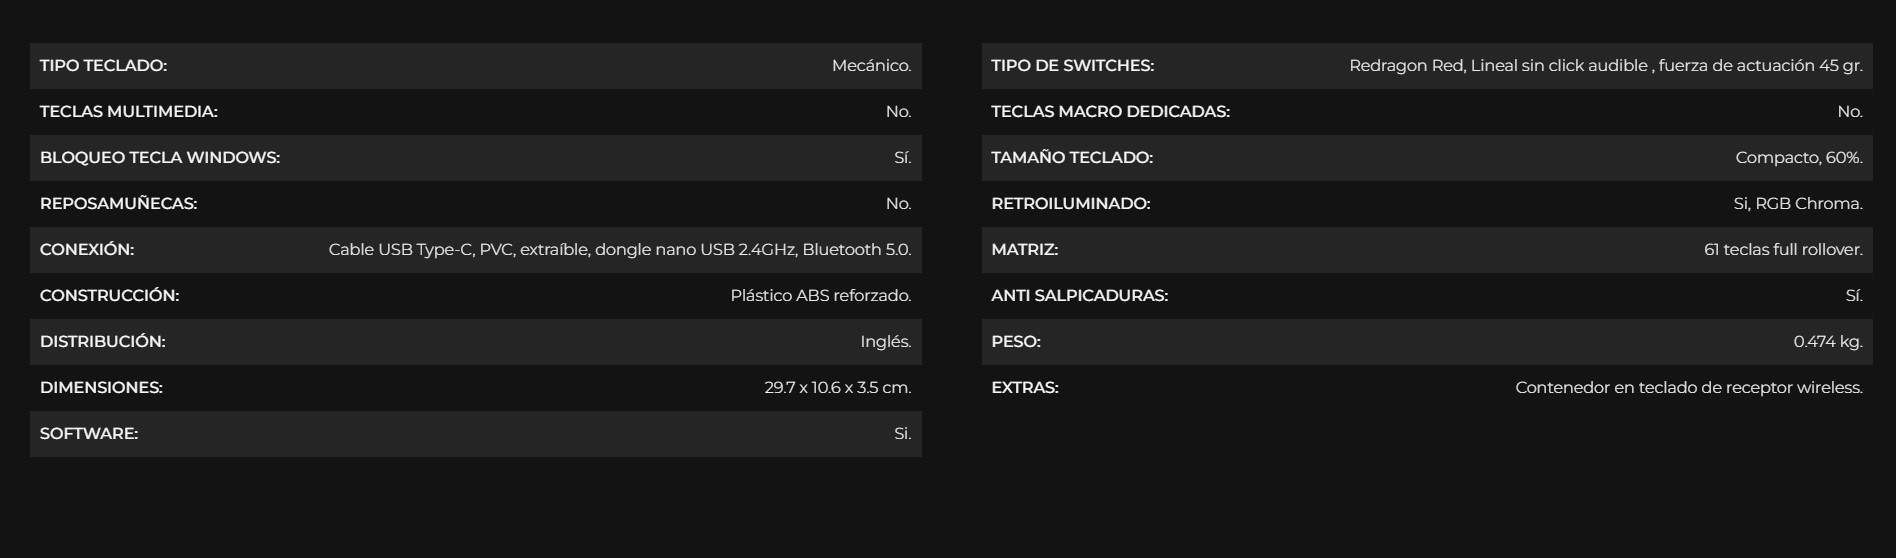Click the TECLAS MACRO DEDICADAS label
Image resolution: width=1896 pixels, height=558 pixels.
pyautogui.click(x=1110, y=112)
